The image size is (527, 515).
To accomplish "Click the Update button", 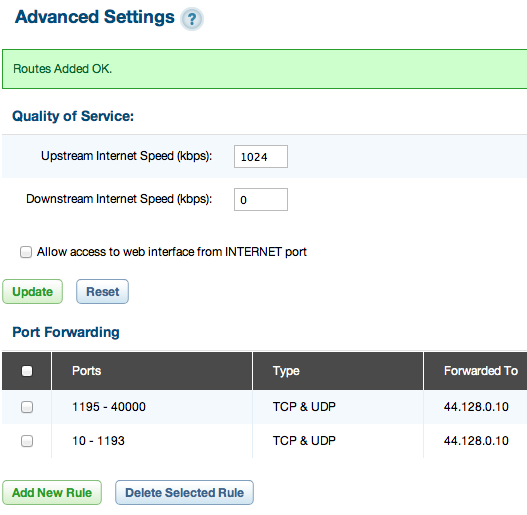I will [33, 291].
